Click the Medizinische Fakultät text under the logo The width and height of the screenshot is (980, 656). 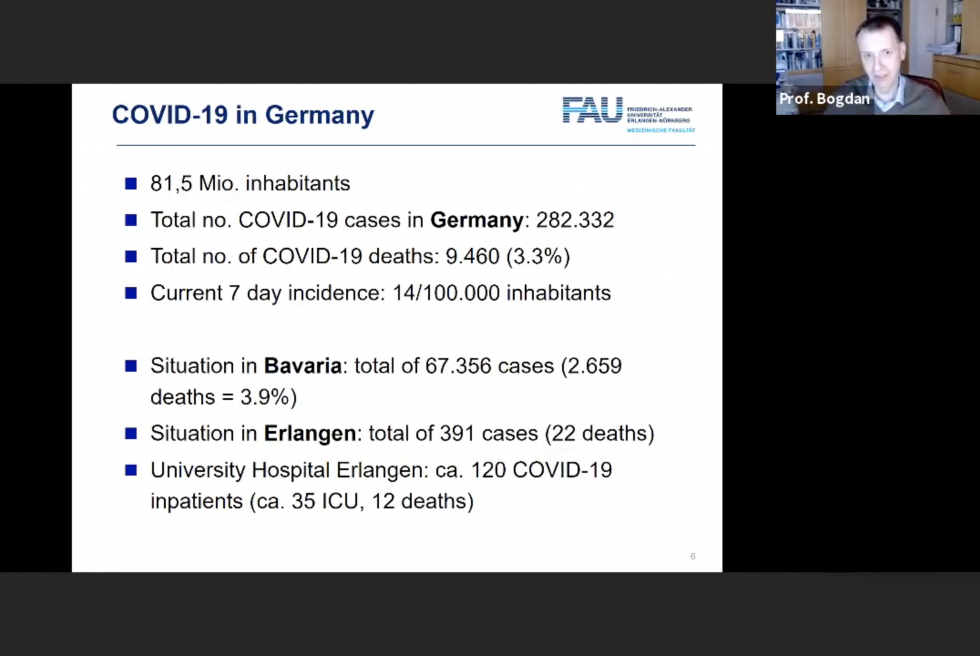click(x=660, y=130)
